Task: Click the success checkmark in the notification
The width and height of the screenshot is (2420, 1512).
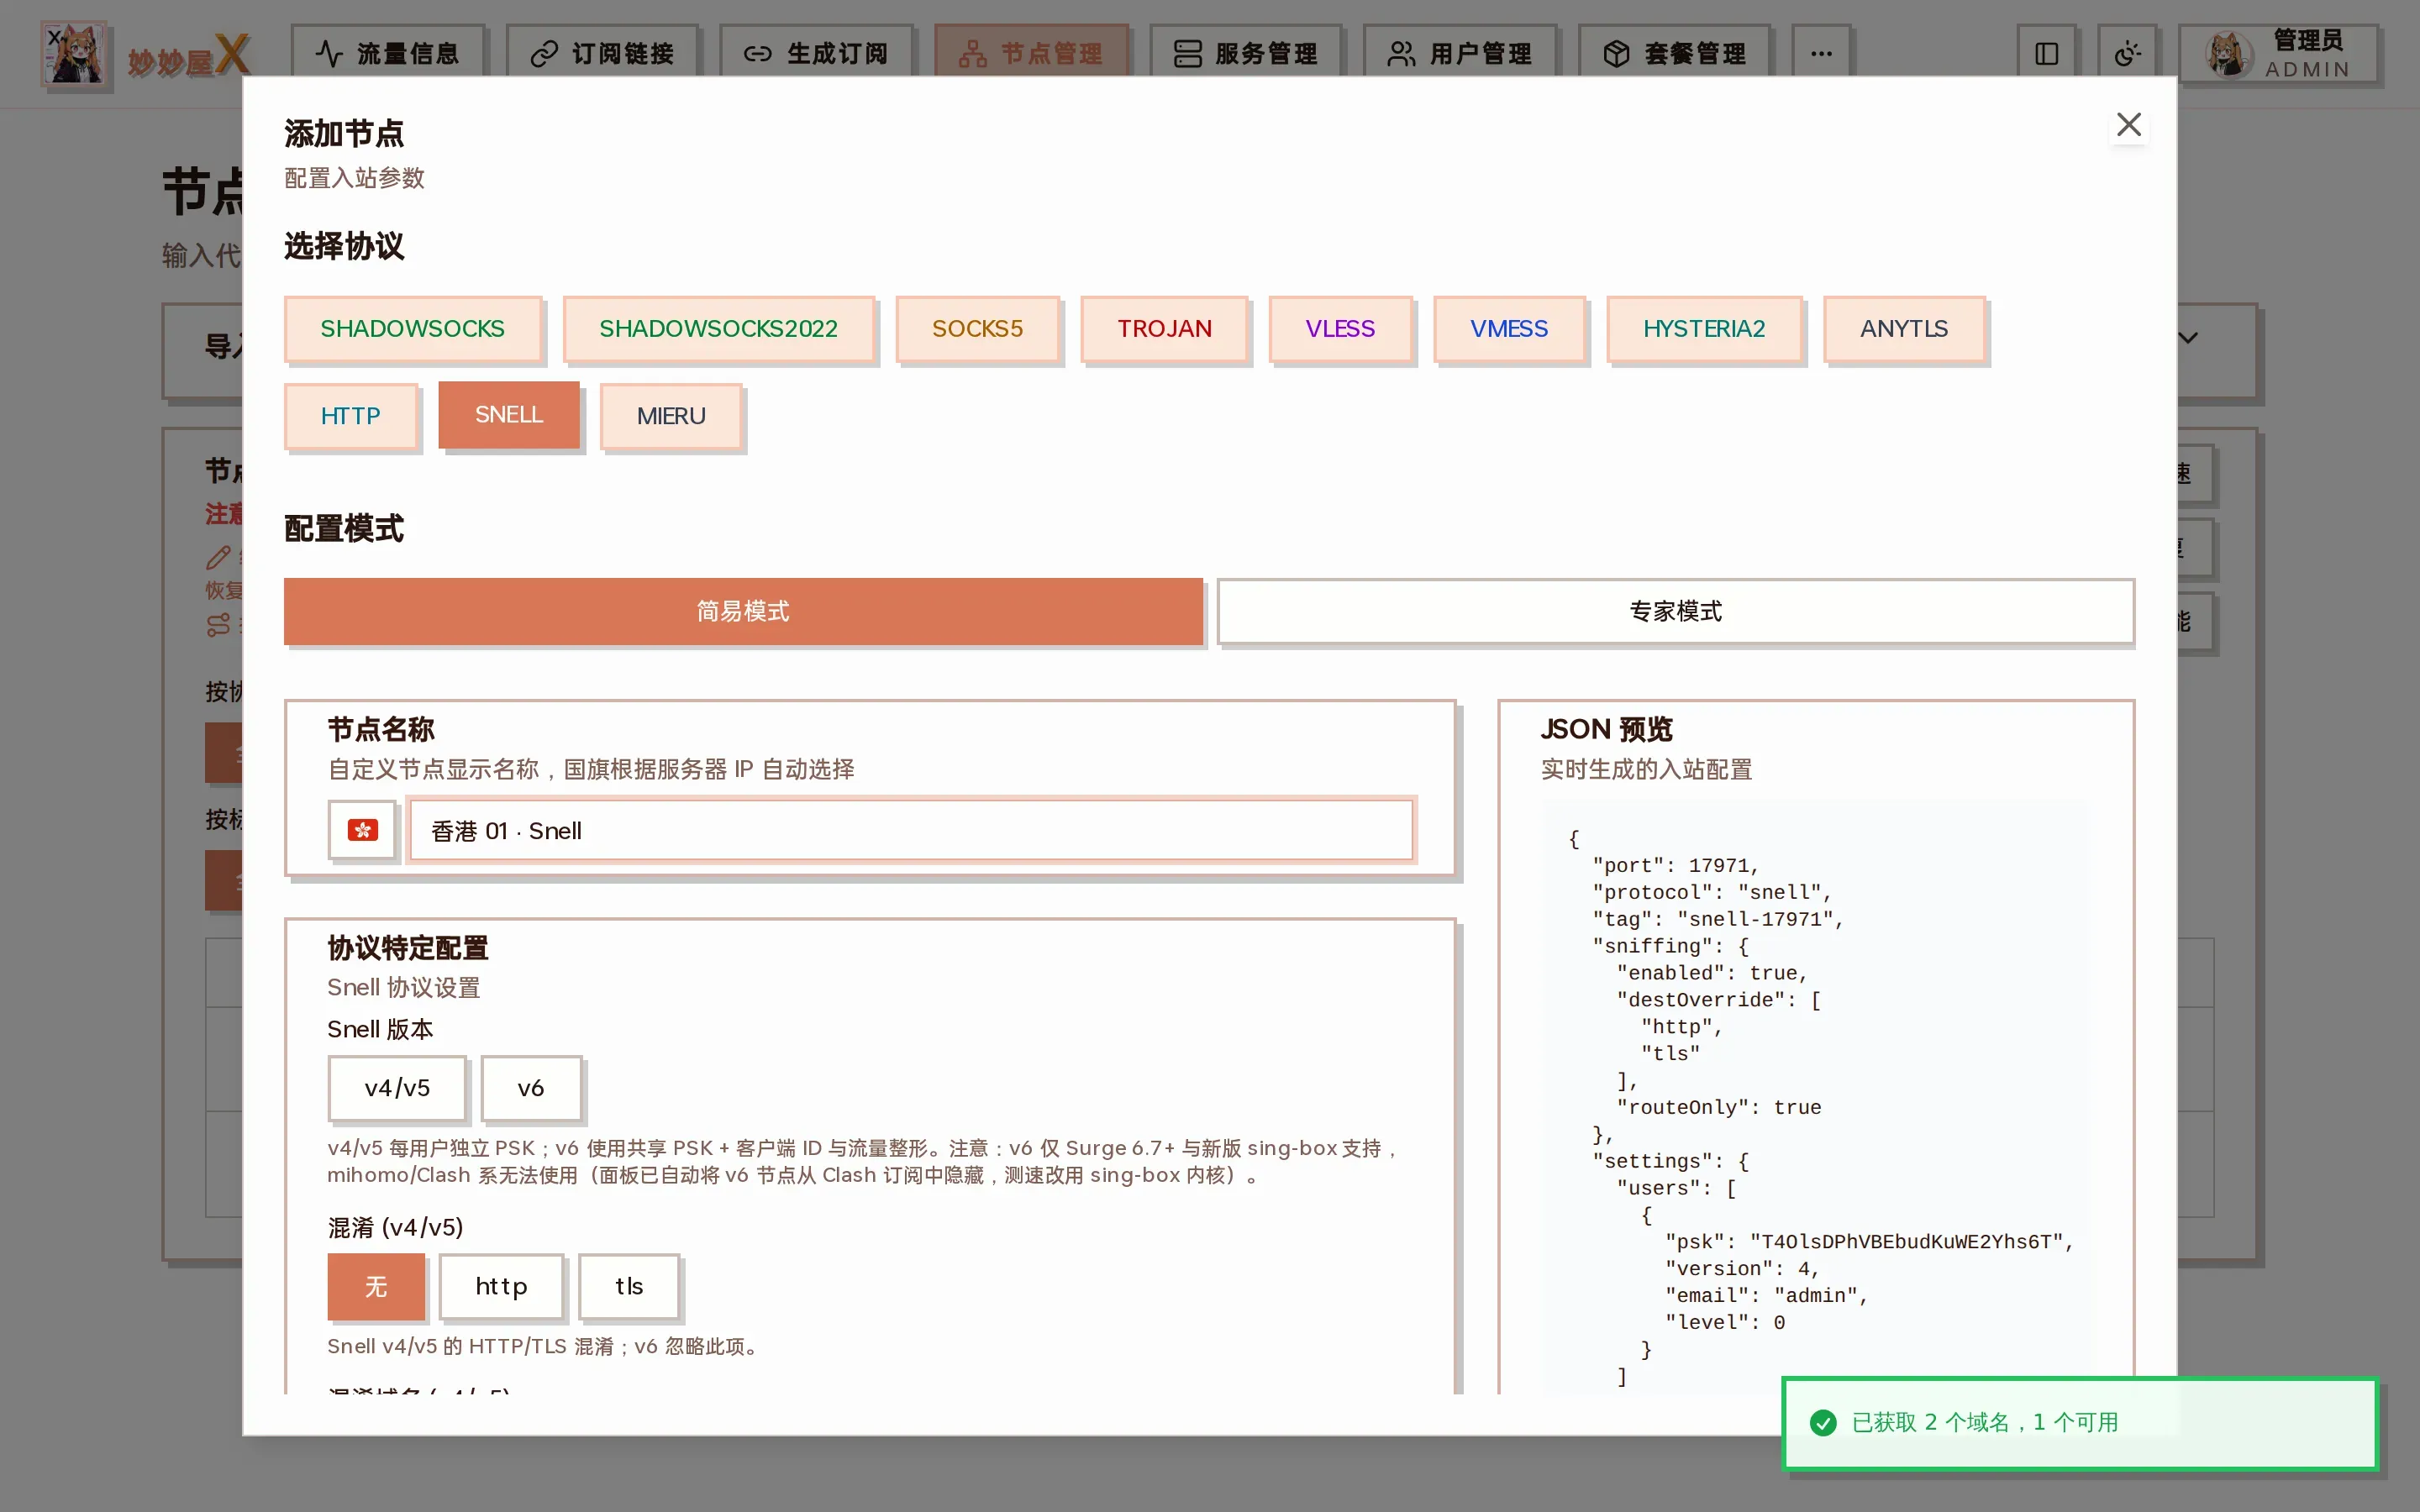Action: [1823, 1422]
